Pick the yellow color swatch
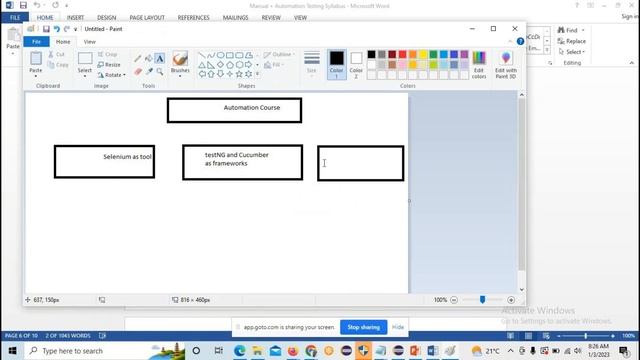 click(423, 54)
